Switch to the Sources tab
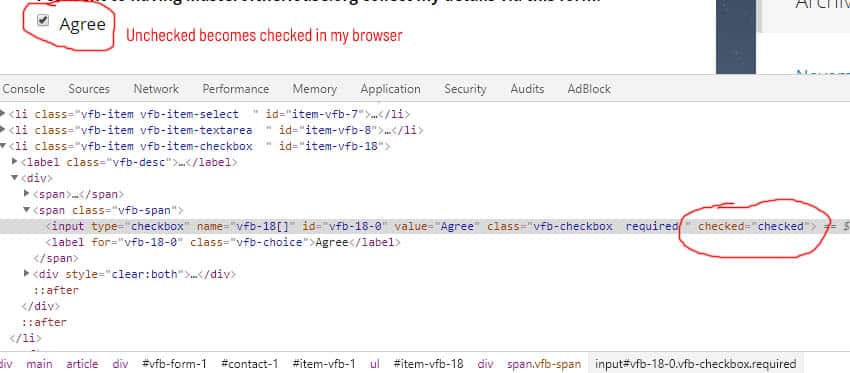Screen dimensions: 850x373 [x=89, y=89]
